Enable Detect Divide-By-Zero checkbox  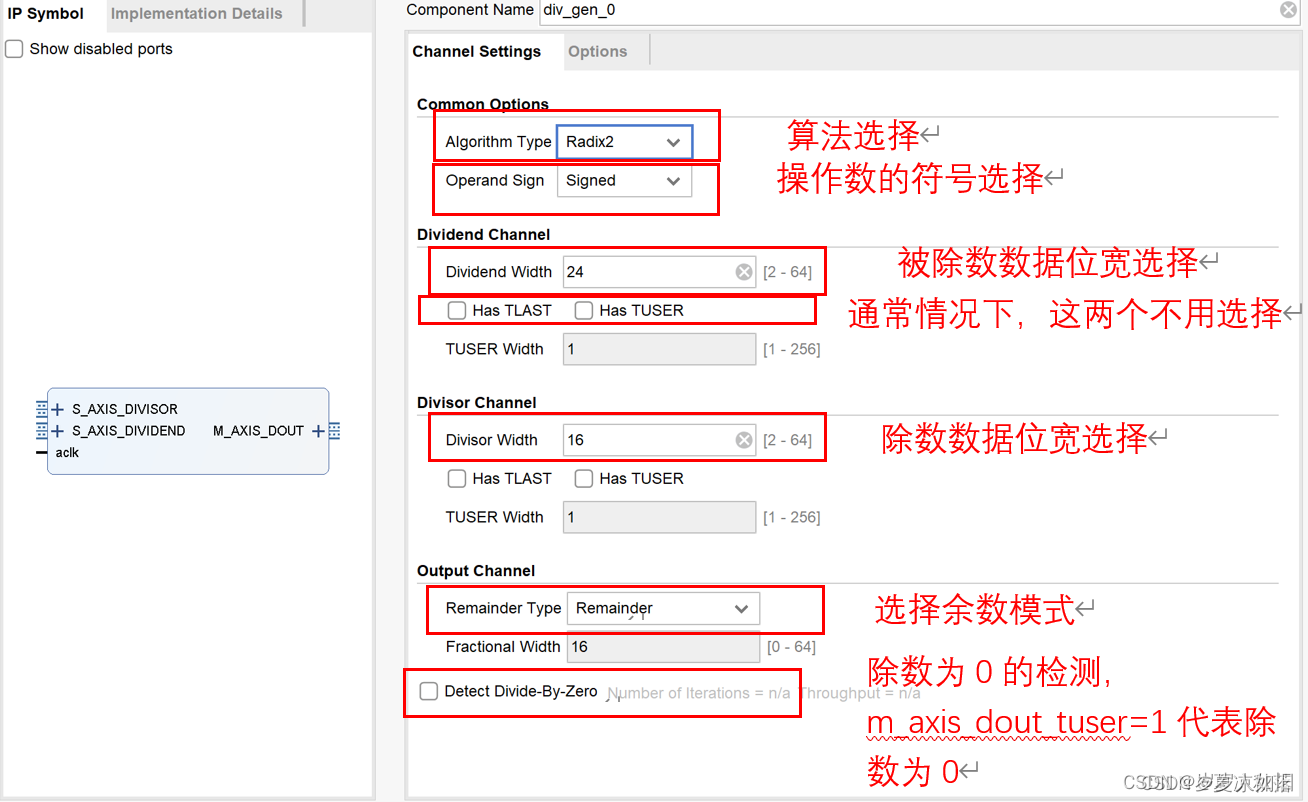429,691
